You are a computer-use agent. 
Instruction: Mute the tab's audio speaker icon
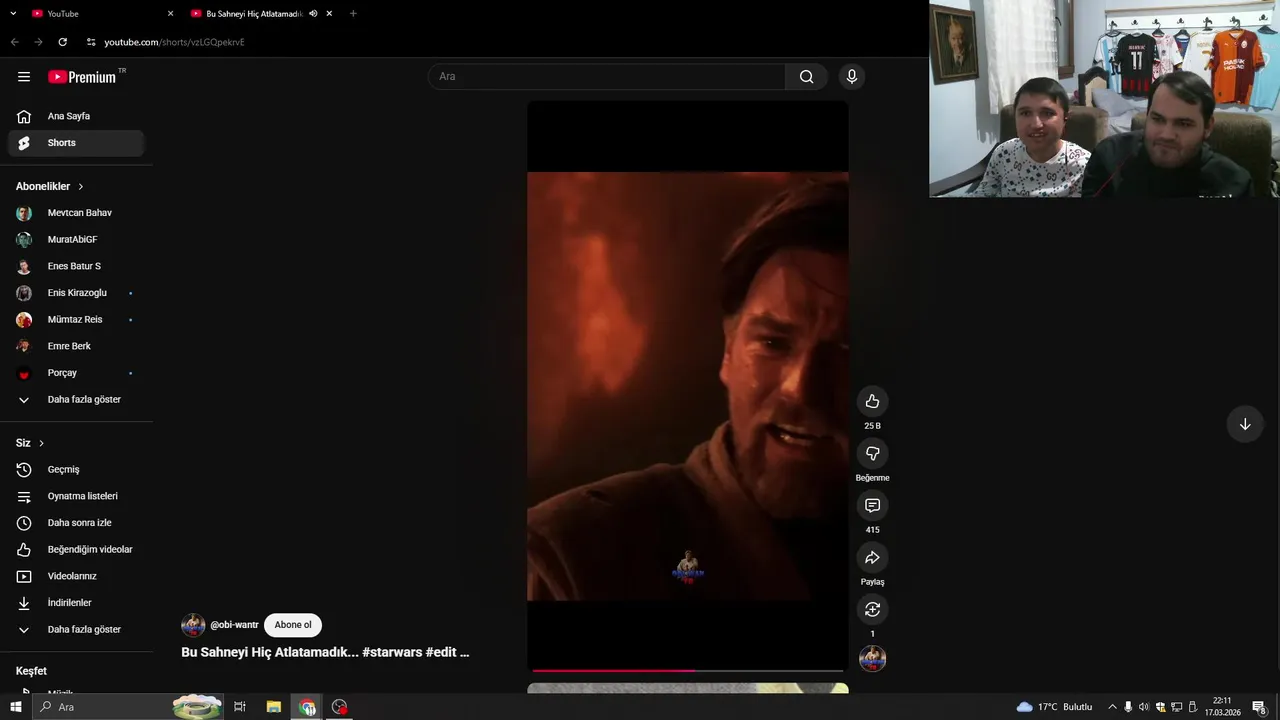point(313,14)
